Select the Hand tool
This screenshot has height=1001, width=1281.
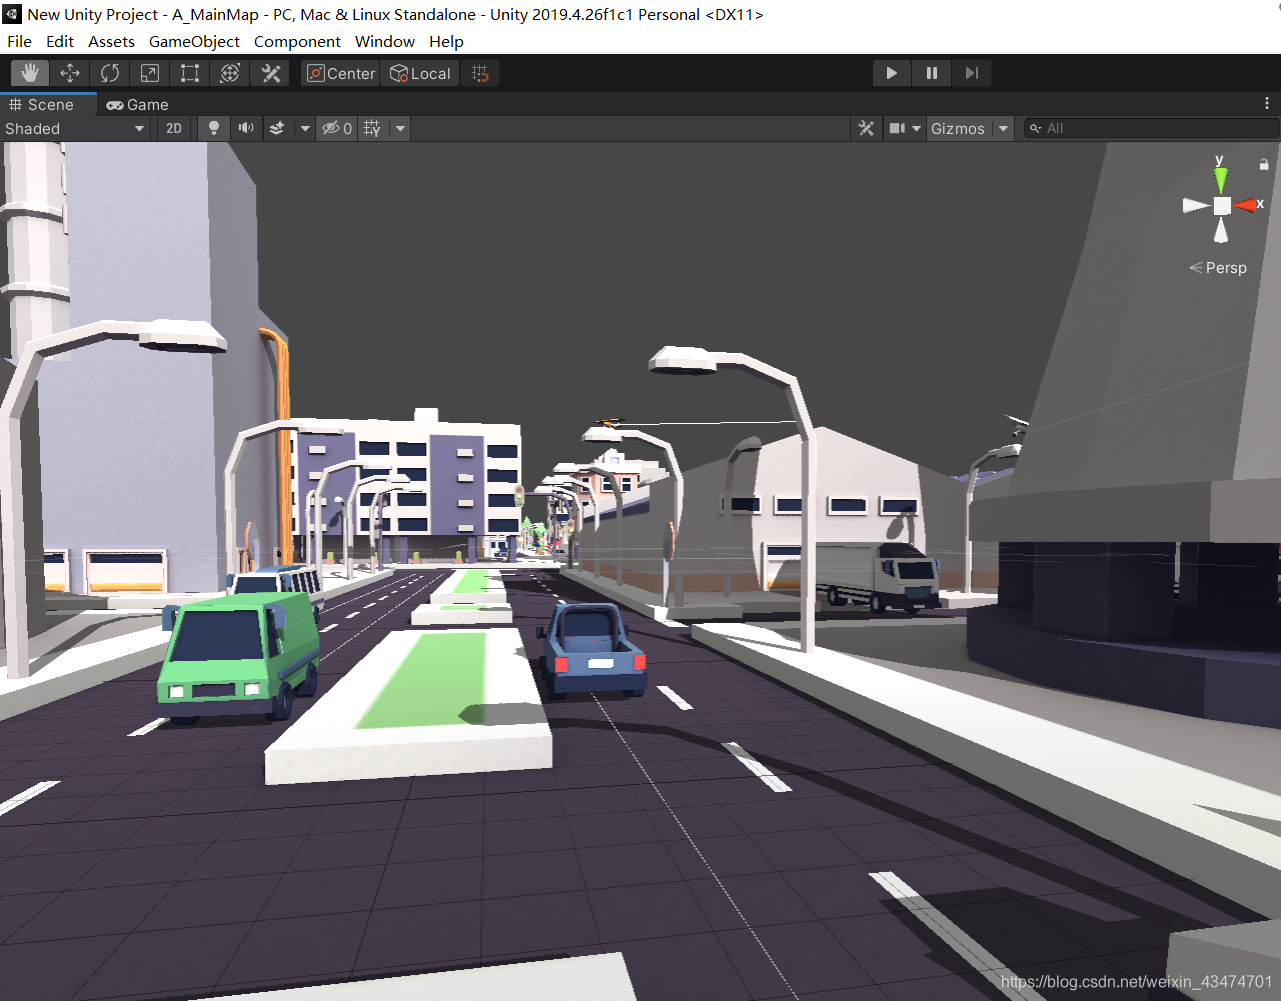(30, 73)
